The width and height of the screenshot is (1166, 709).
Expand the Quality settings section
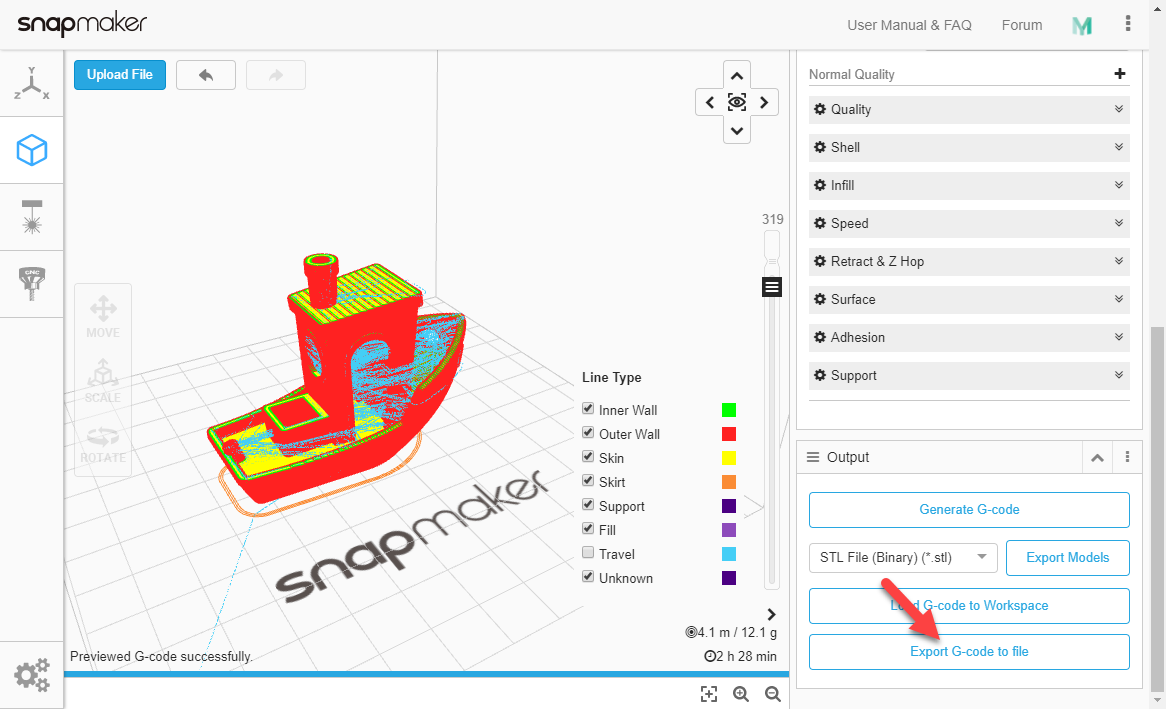tap(969, 109)
